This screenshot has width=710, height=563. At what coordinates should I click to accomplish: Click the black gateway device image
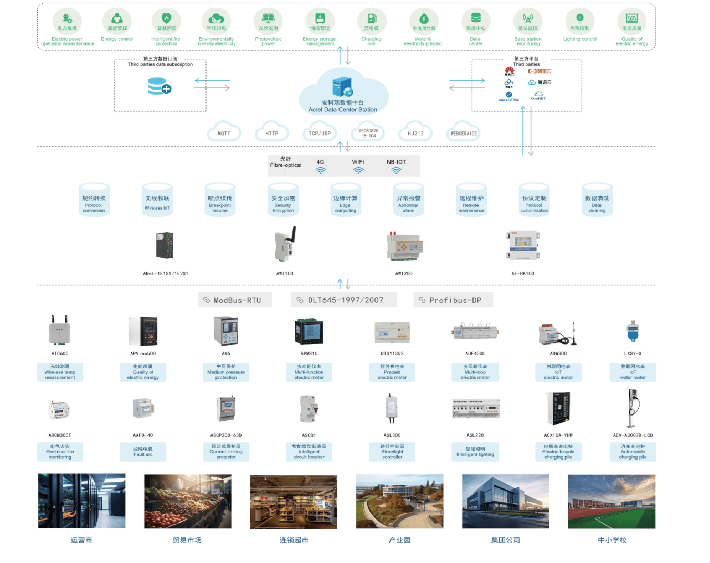pyautogui.click(x=164, y=245)
